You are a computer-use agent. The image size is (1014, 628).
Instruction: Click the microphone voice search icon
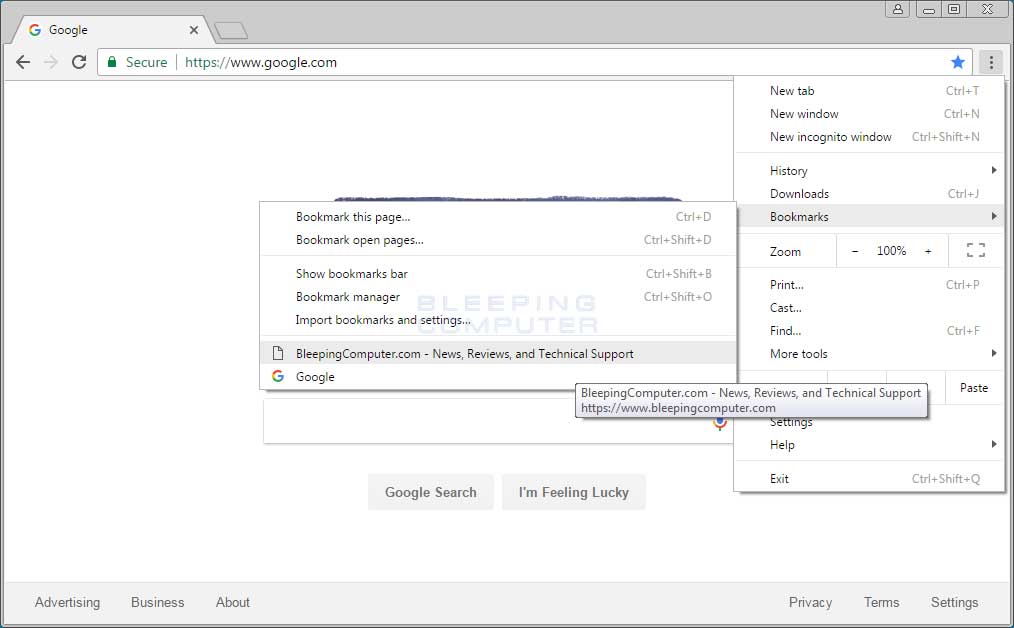pos(720,424)
